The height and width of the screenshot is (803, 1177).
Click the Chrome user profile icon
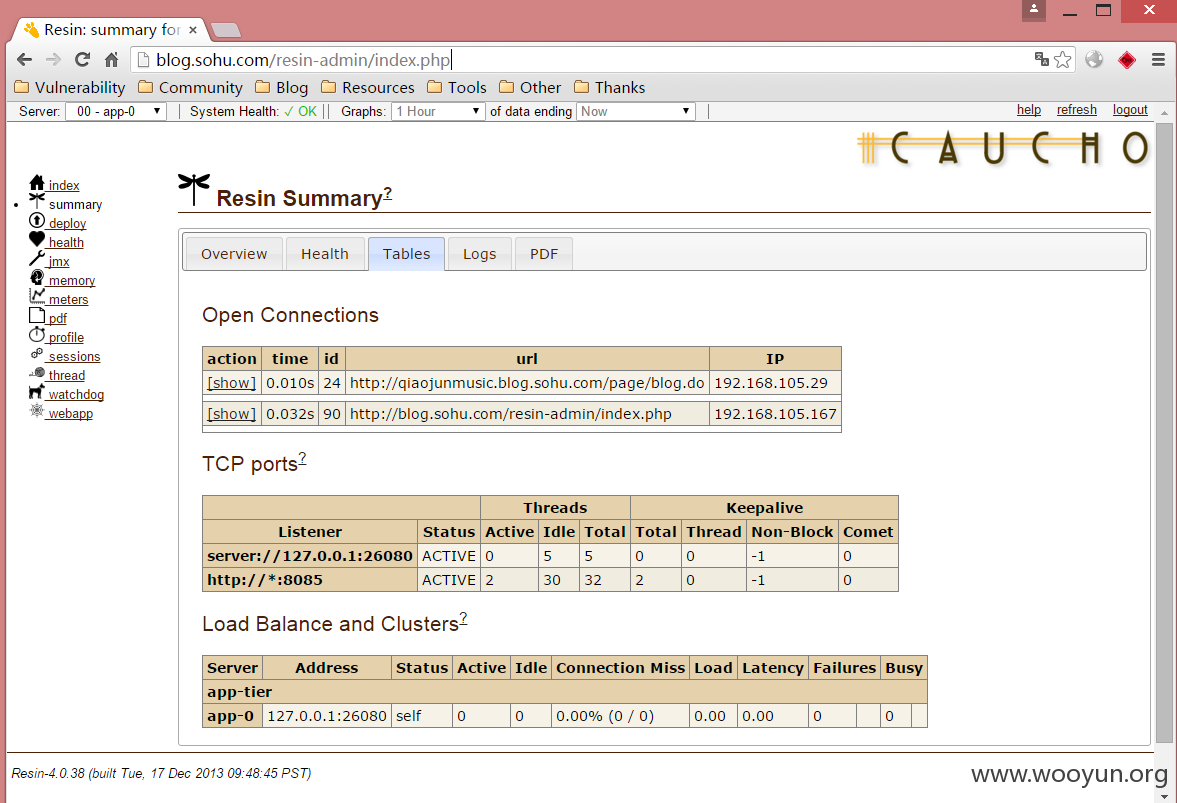(x=1034, y=10)
